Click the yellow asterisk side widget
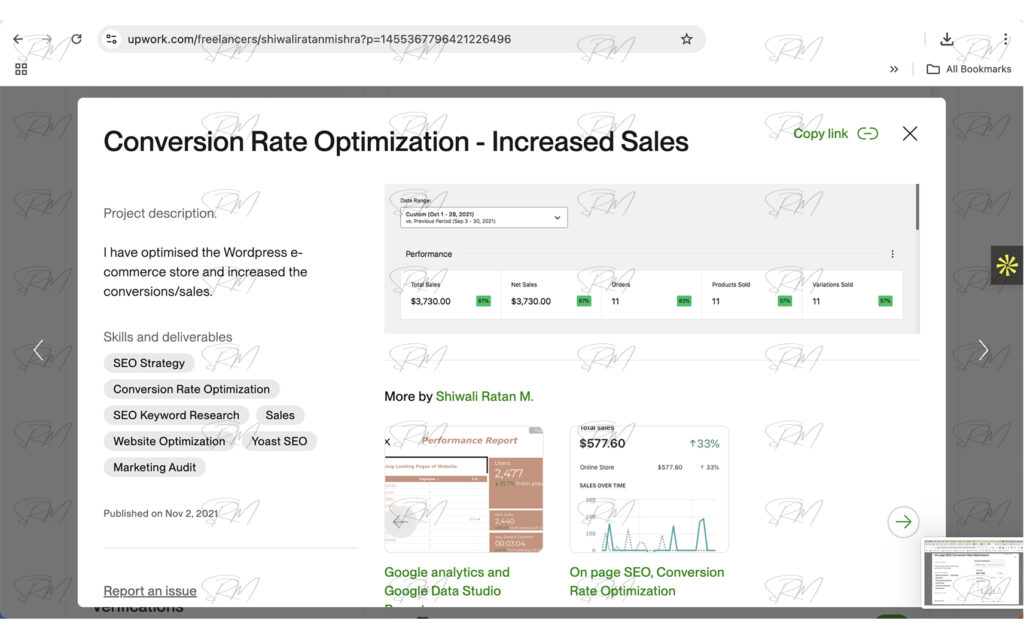 1007,265
